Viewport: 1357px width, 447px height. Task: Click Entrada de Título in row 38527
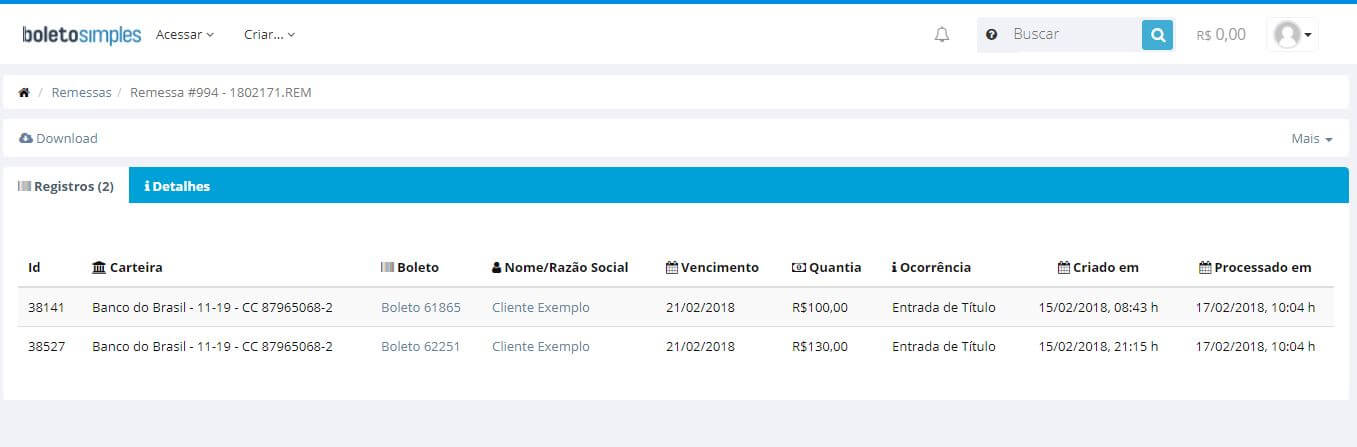pyautogui.click(x=944, y=347)
